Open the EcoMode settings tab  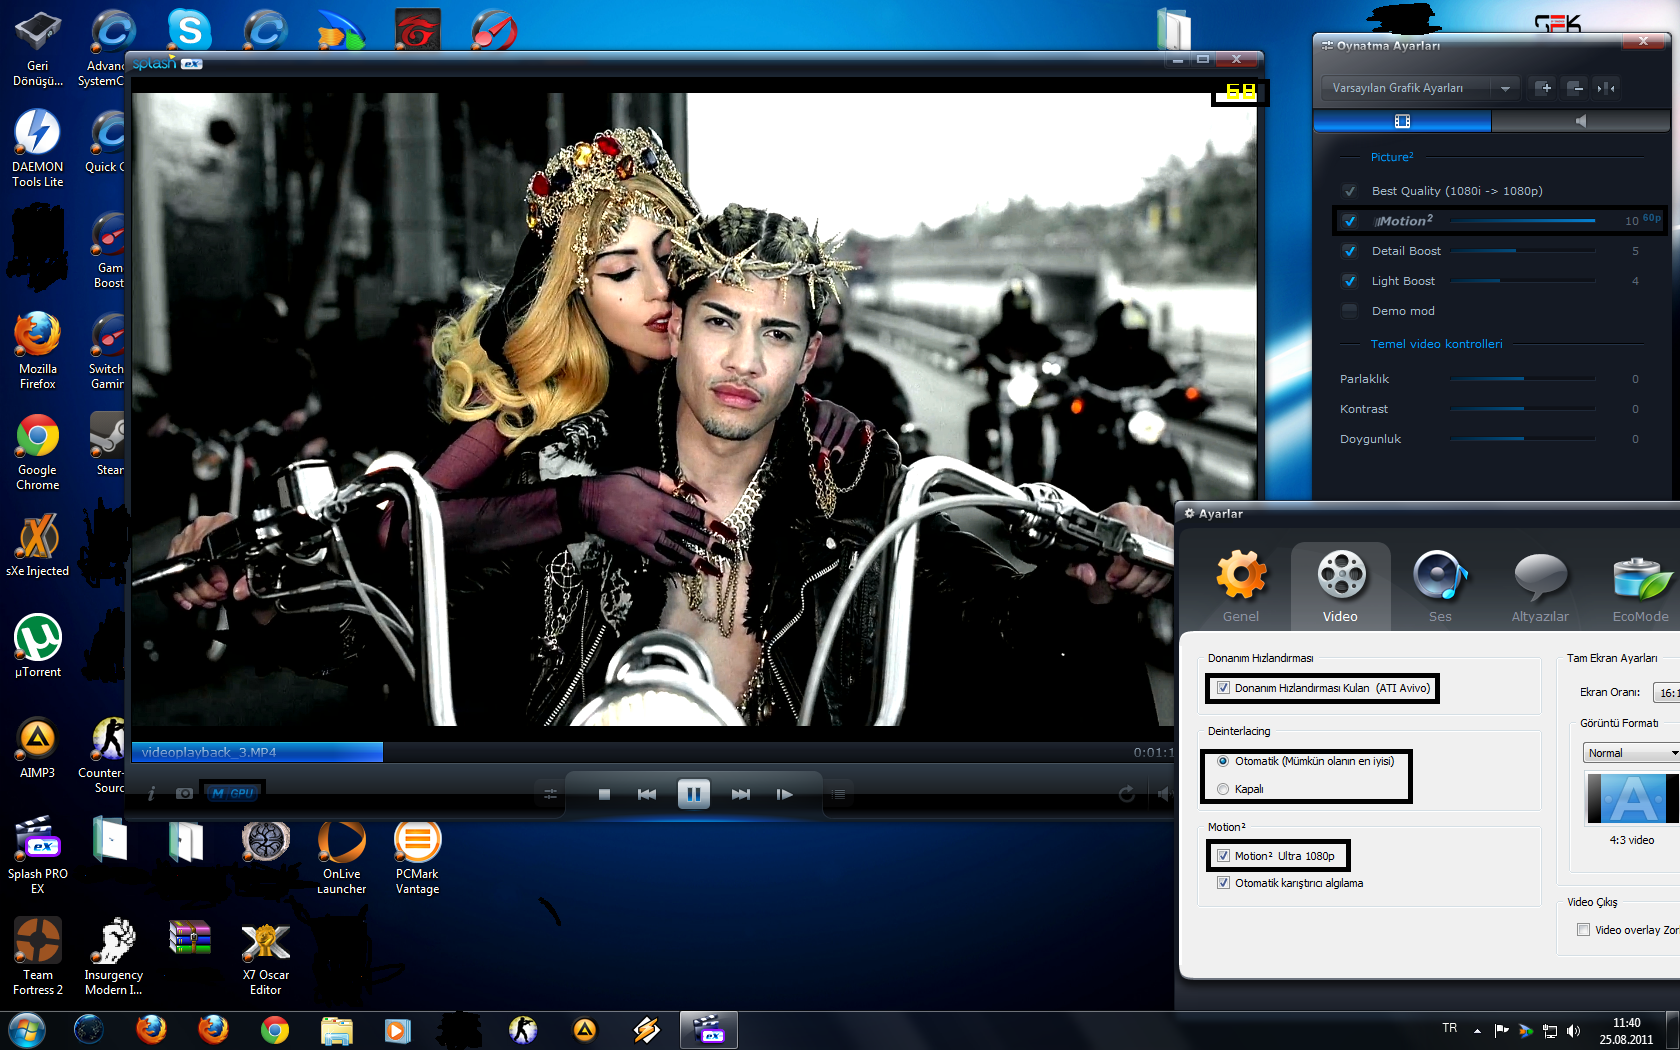[x=1640, y=587]
